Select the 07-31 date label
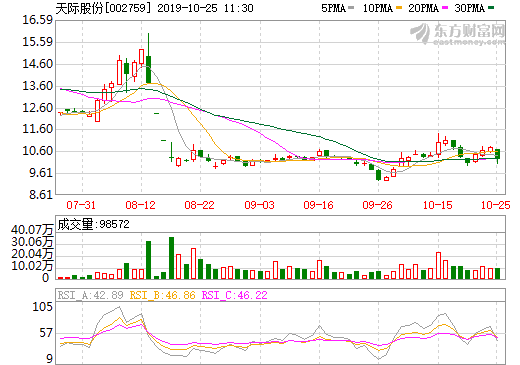The width and height of the screenshot is (520, 365). [81, 205]
